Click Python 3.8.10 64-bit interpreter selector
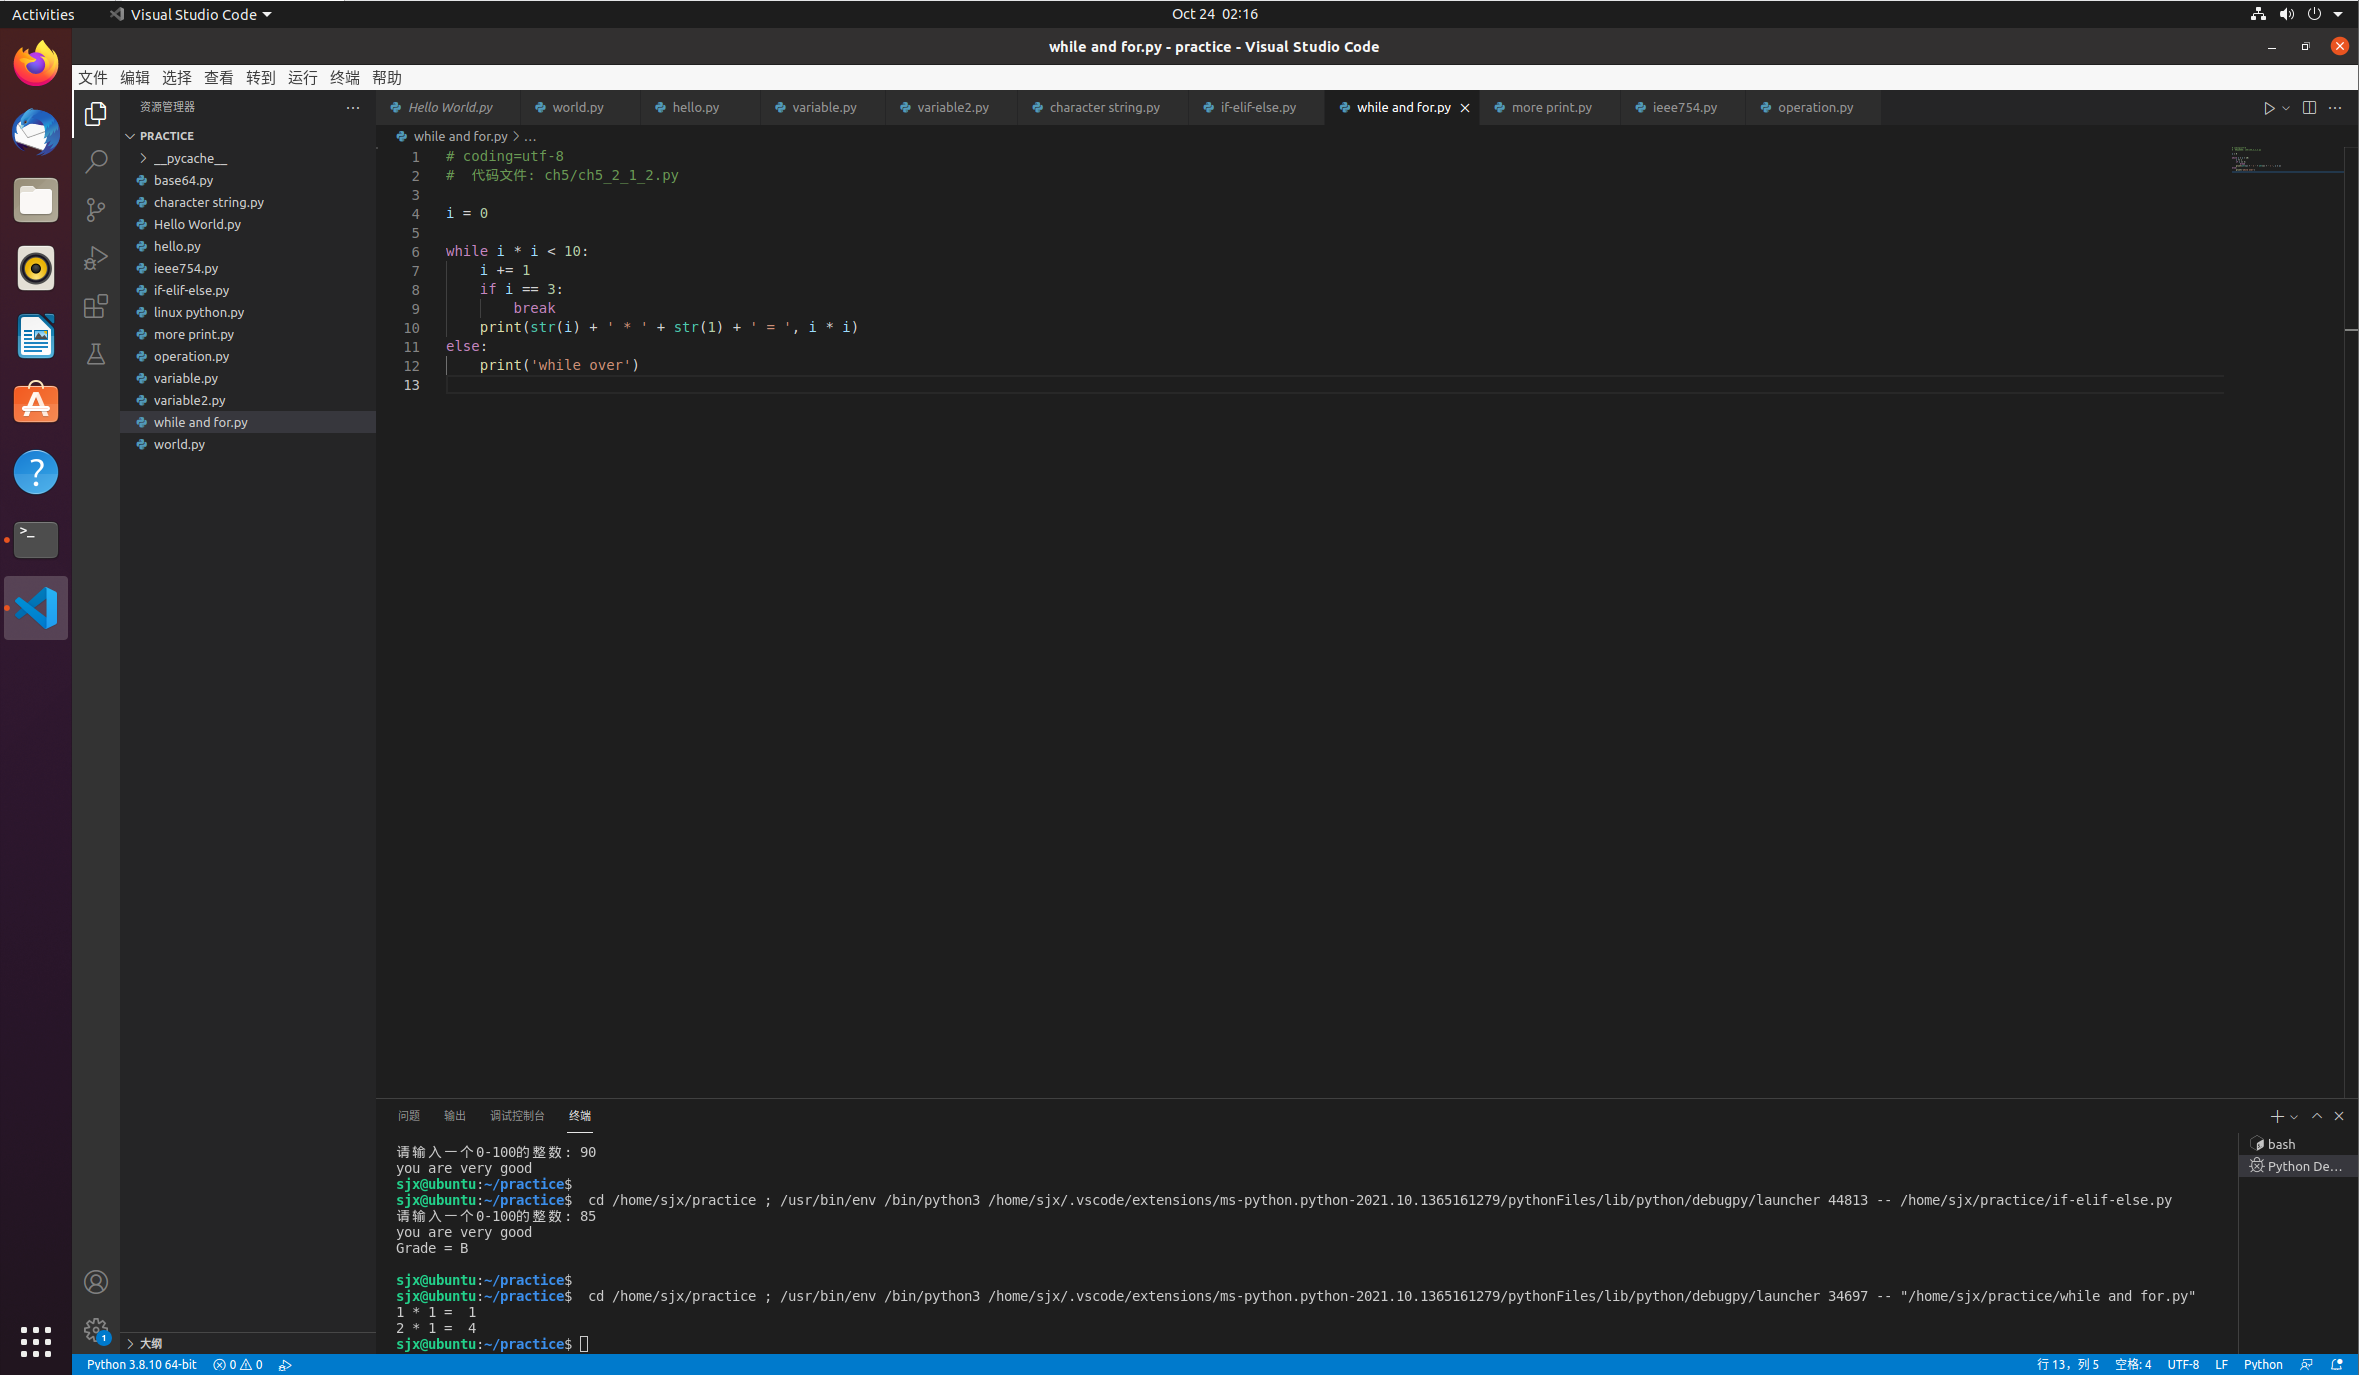Screen dimensions: 2359x1375 pos(141,1365)
